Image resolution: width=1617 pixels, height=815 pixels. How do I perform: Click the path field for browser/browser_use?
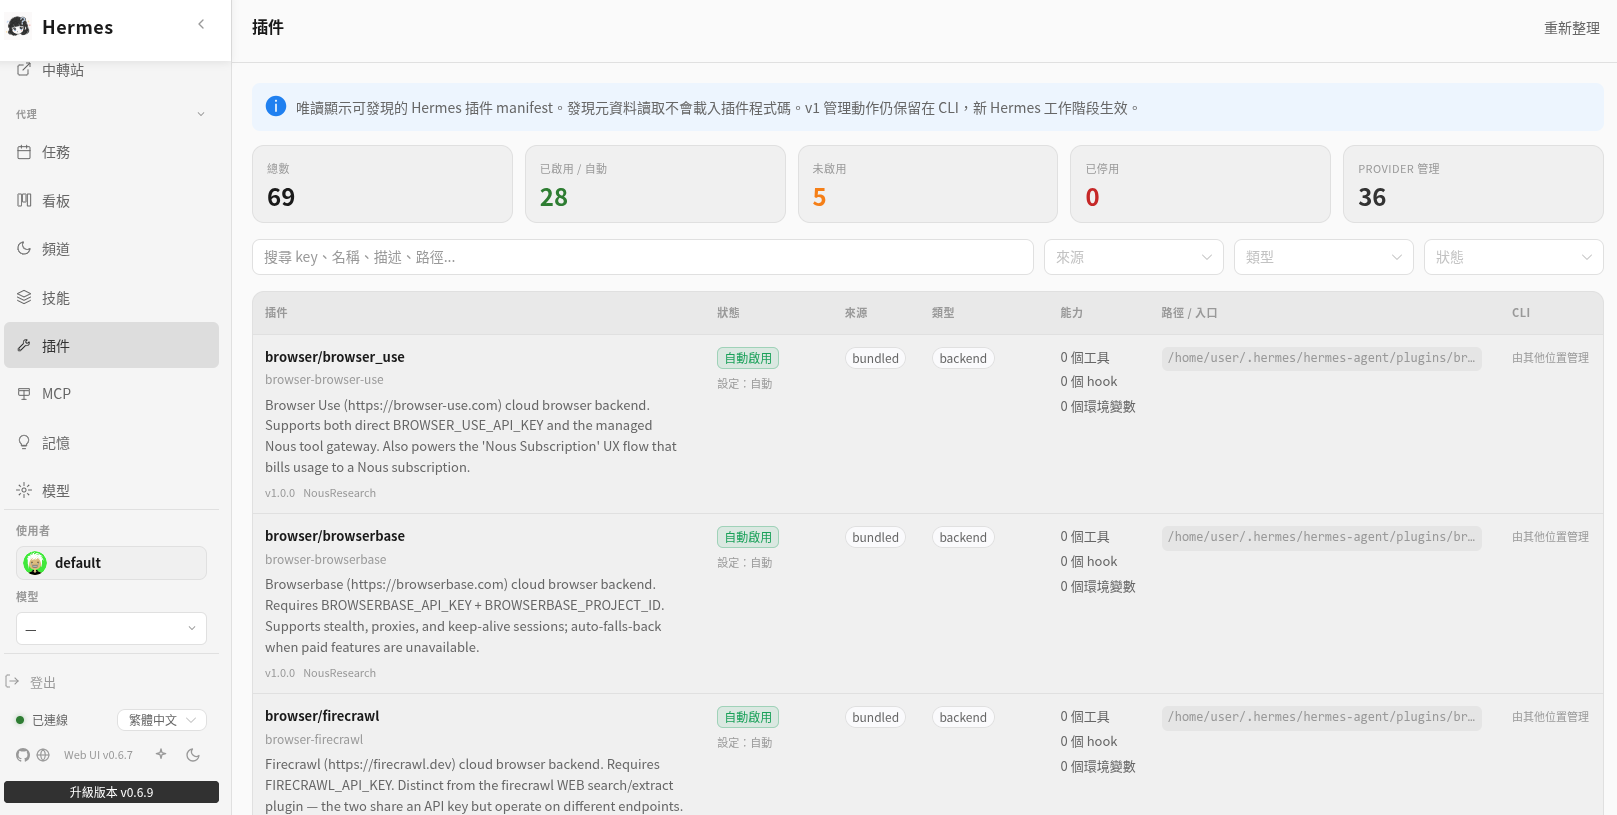coord(1322,358)
